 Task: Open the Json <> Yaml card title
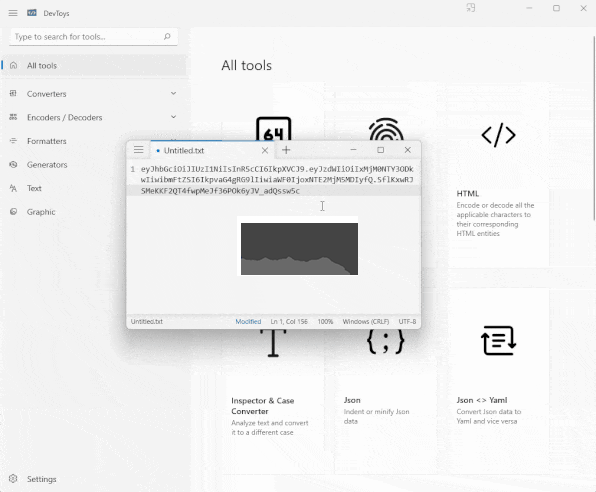click(x=482, y=400)
